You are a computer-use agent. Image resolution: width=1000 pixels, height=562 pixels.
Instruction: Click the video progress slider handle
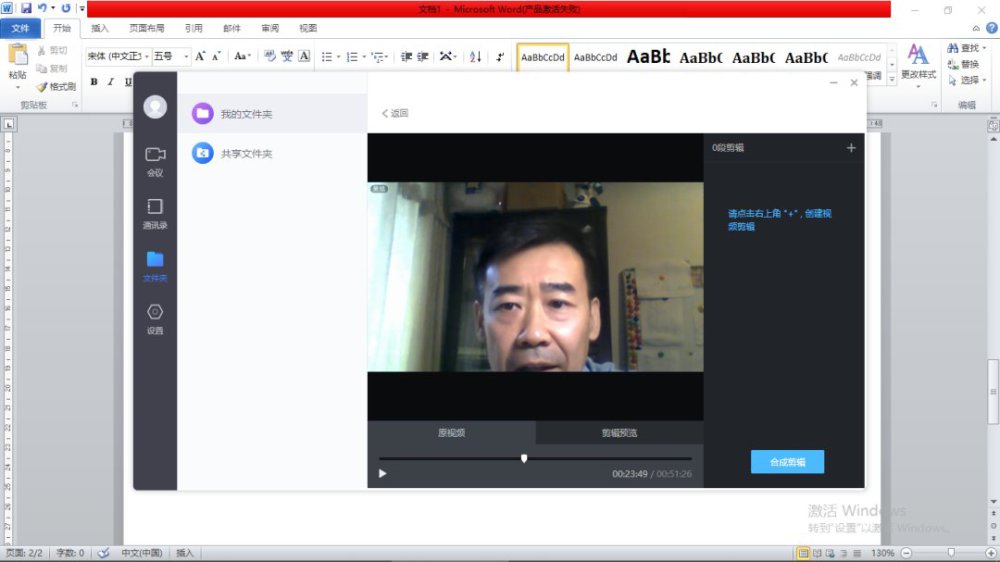coord(524,458)
